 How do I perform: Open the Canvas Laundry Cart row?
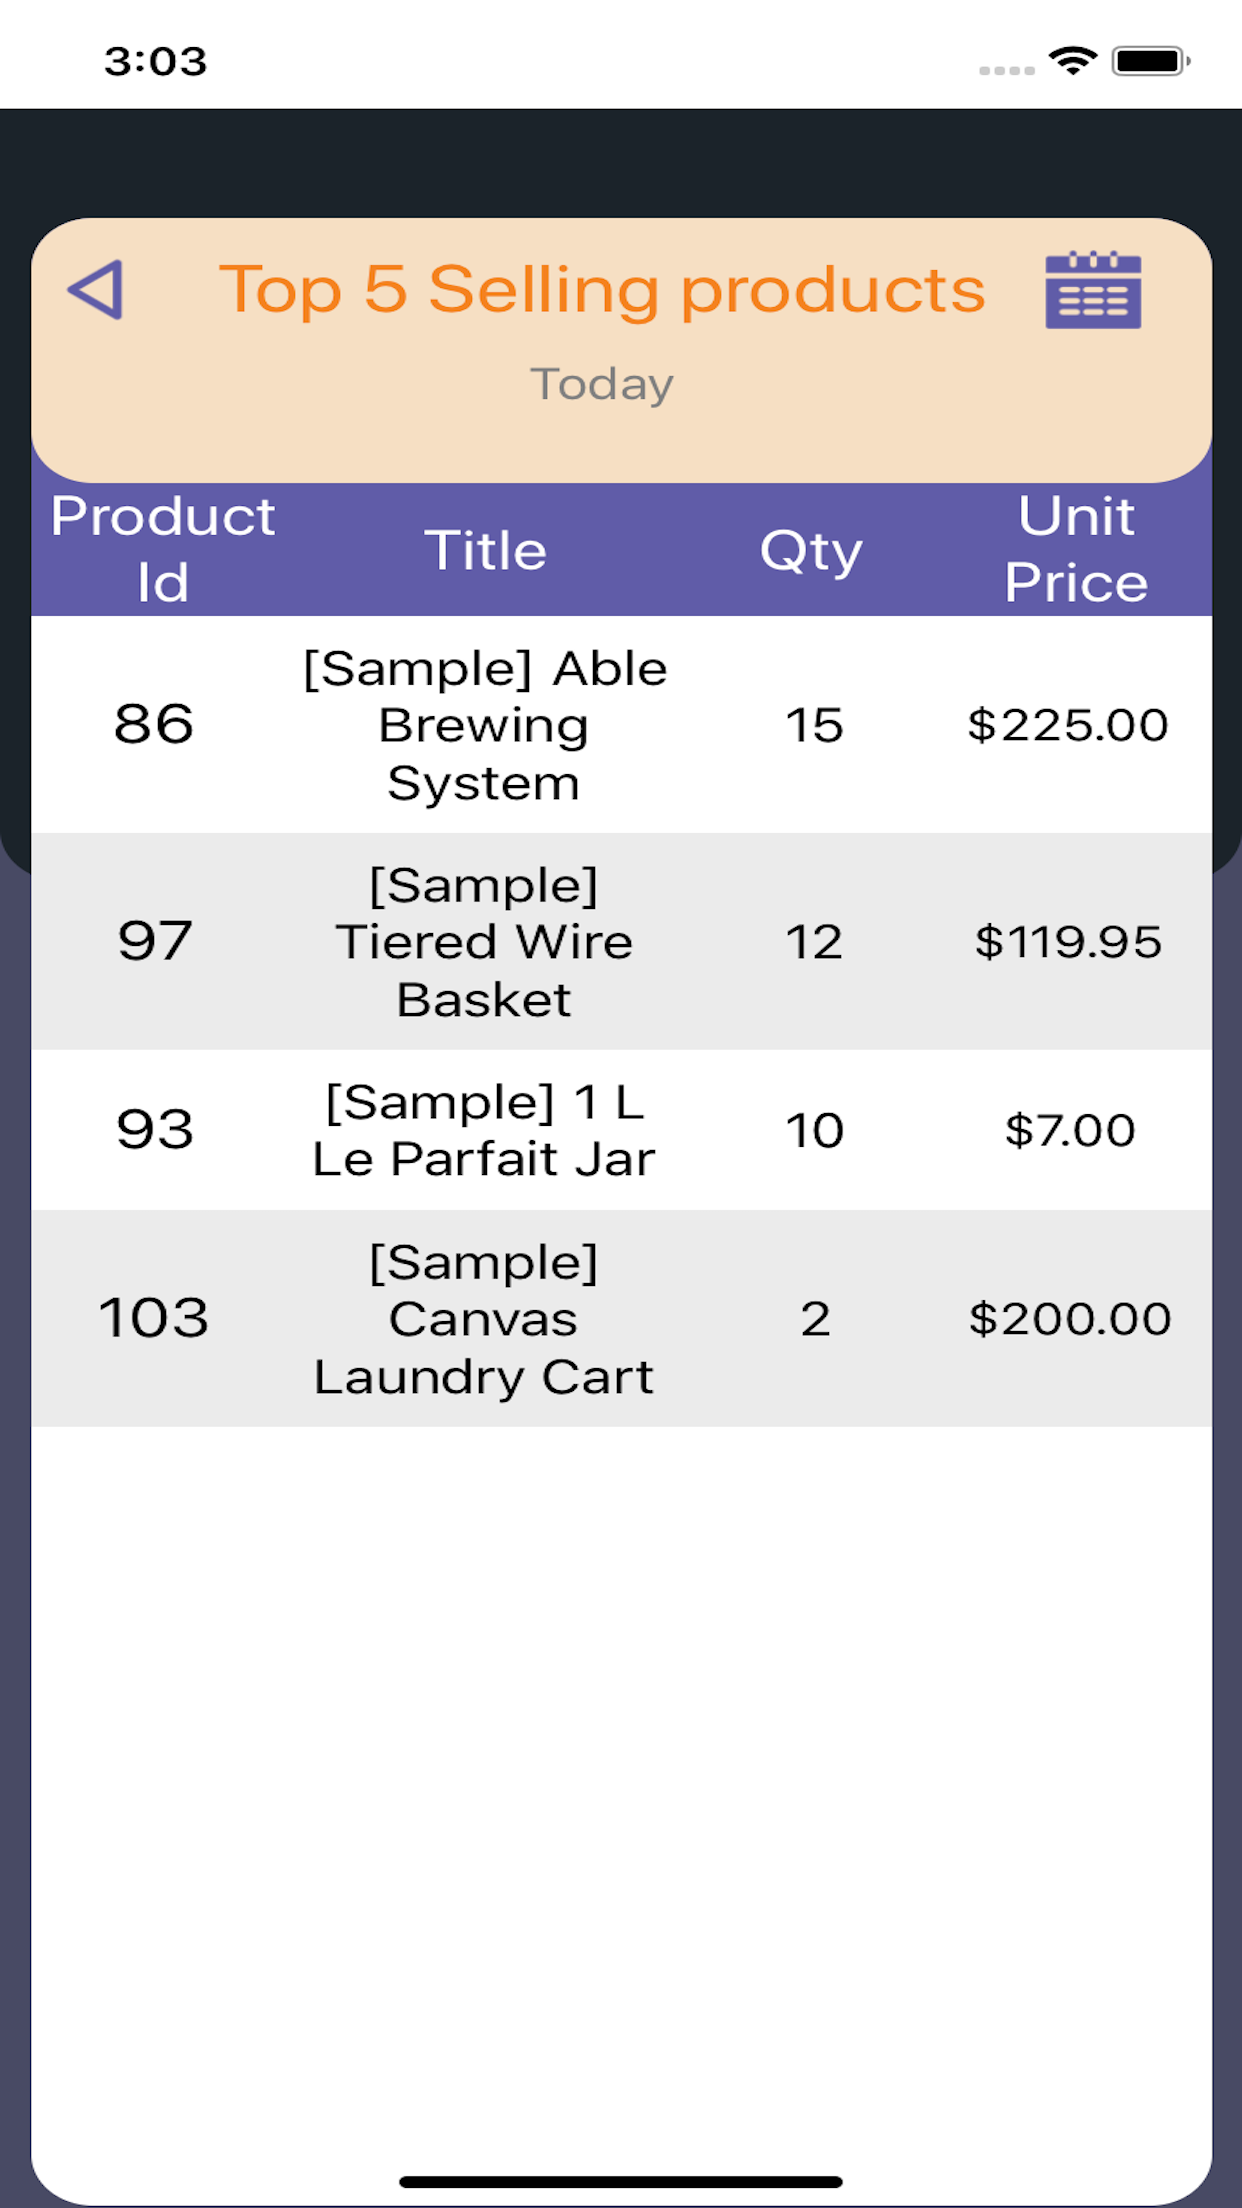point(485,1319)
